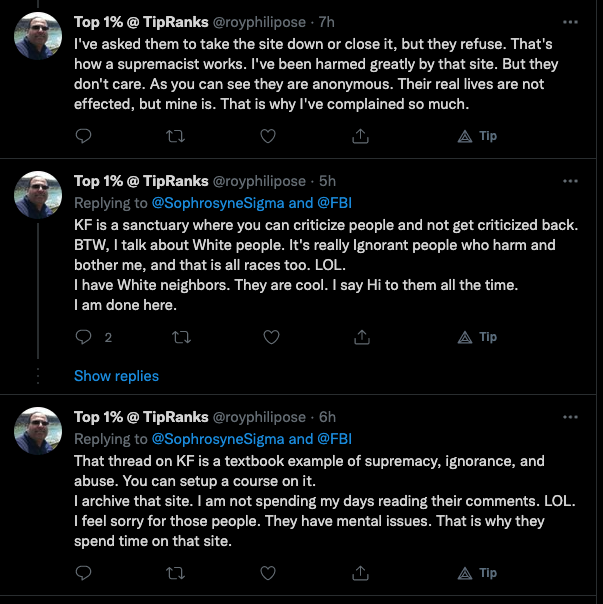Retweet the 5h tweet about KF sanctuary

point(181,337)
